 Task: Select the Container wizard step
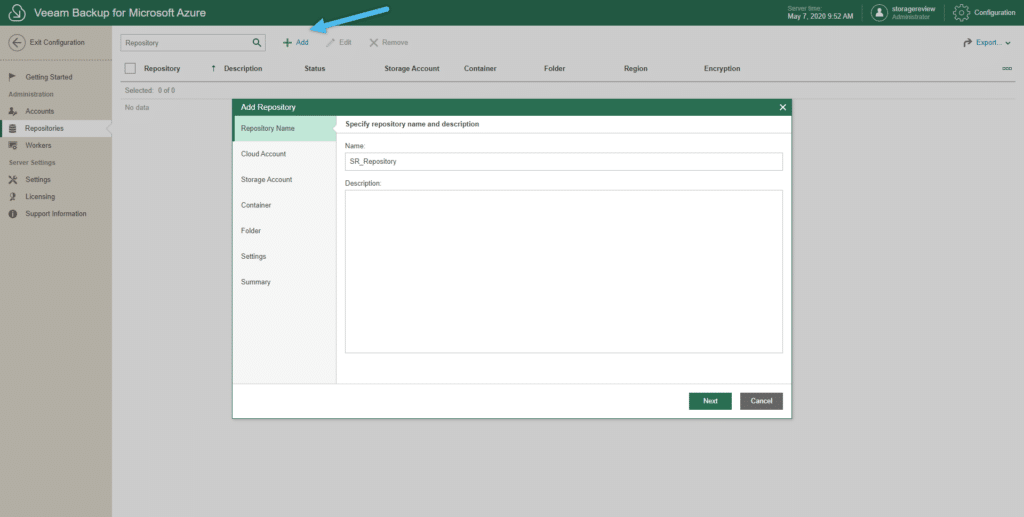coord(285,205)
